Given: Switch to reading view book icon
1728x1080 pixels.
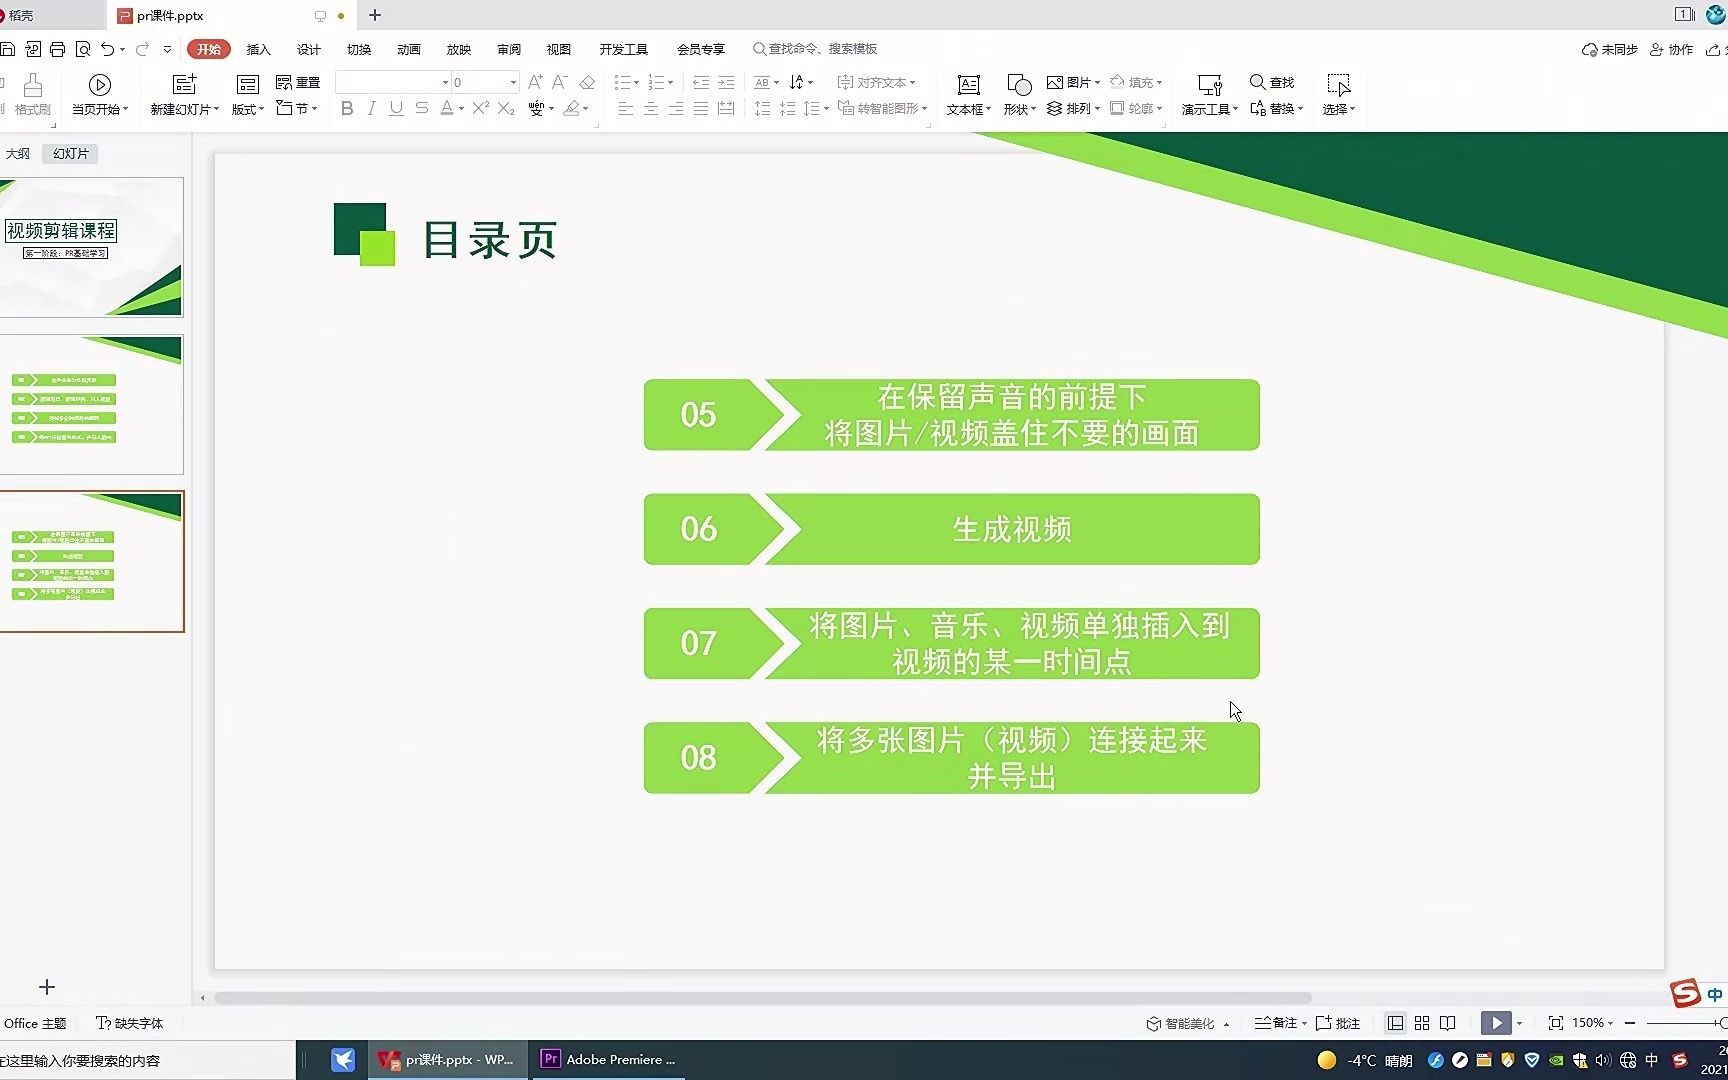Looking at the screenshot, I should (1447, 1023).
